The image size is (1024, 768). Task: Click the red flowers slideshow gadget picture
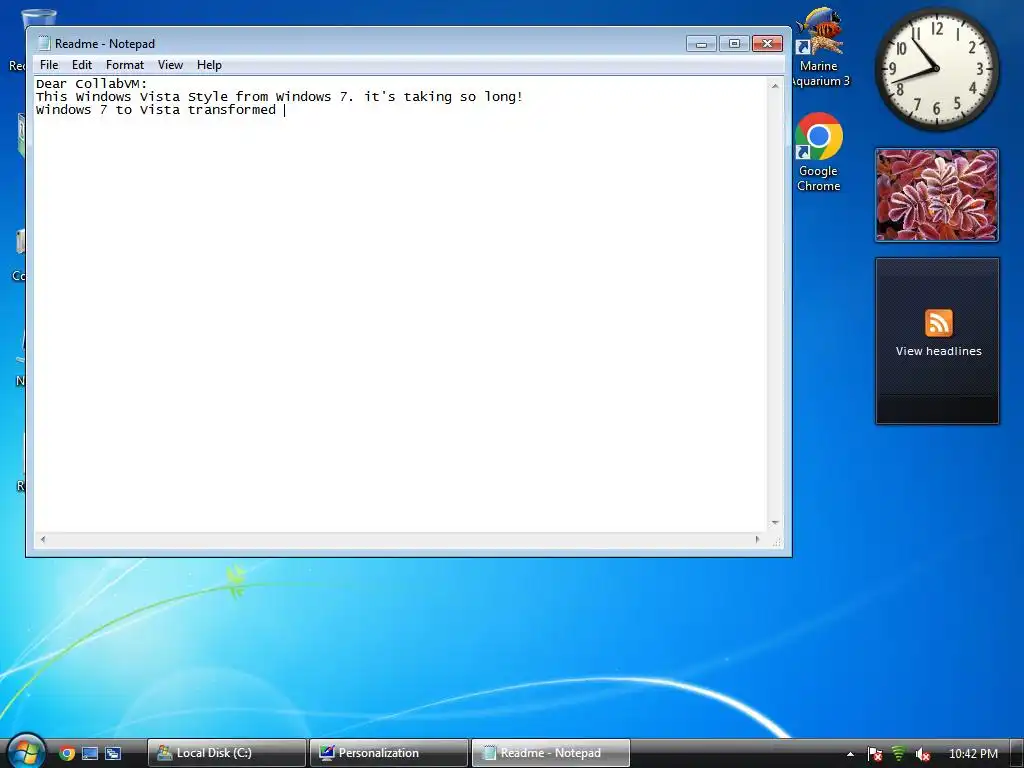pyautogui.click(x=936, y=195)
